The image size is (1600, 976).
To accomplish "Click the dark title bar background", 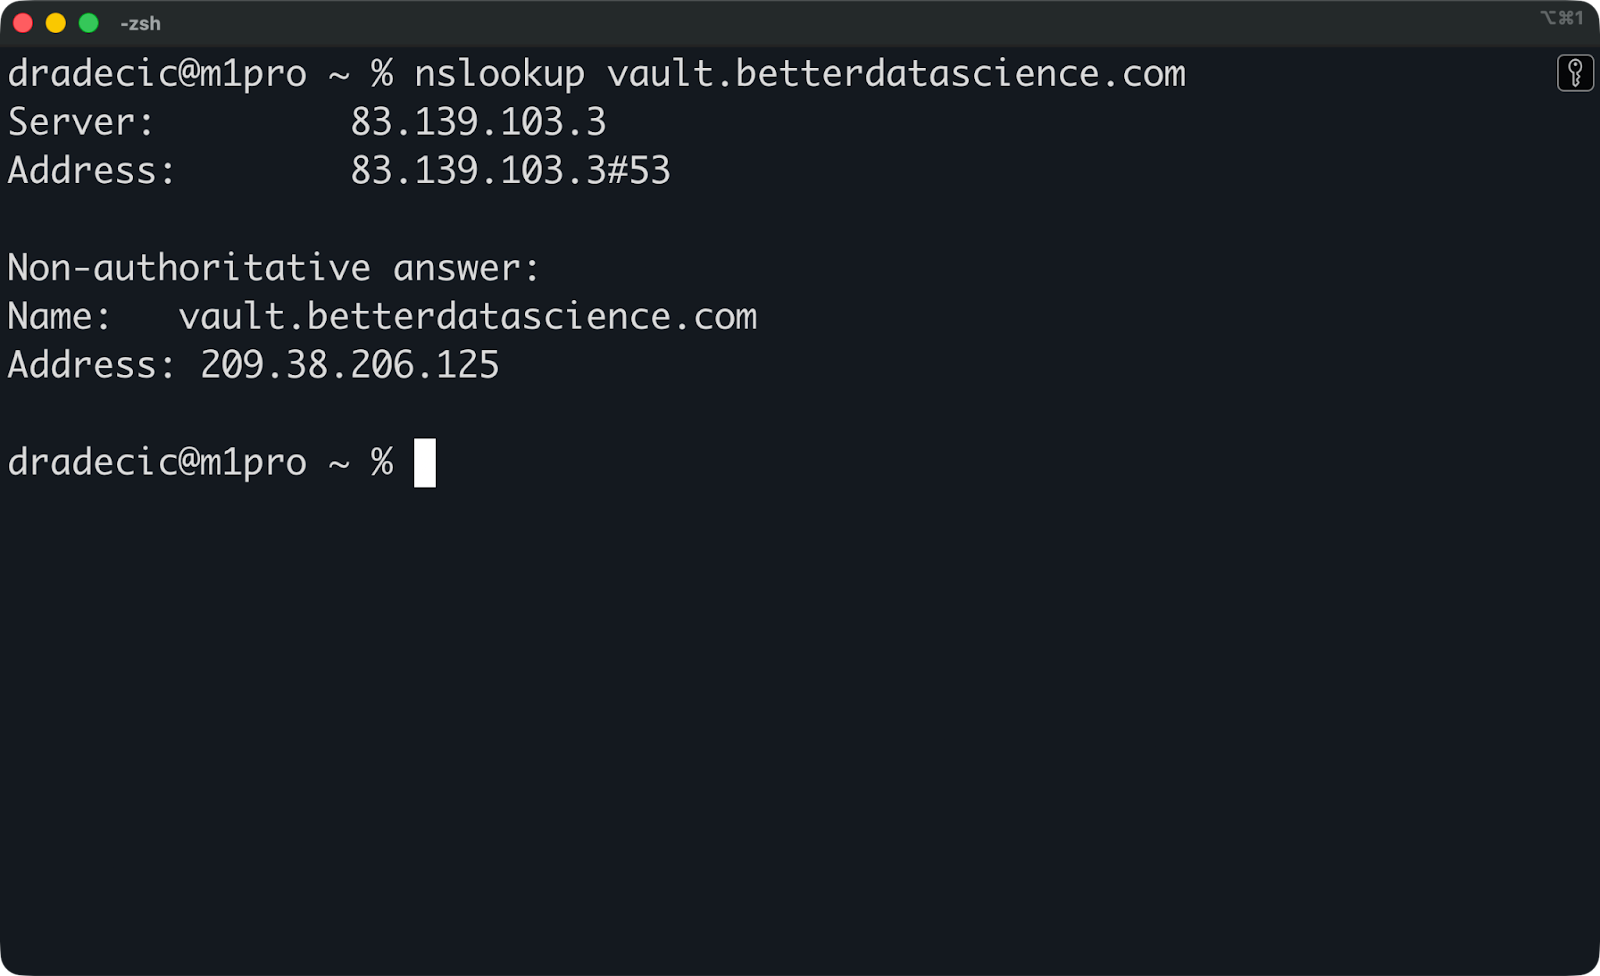I will (700, 22).
